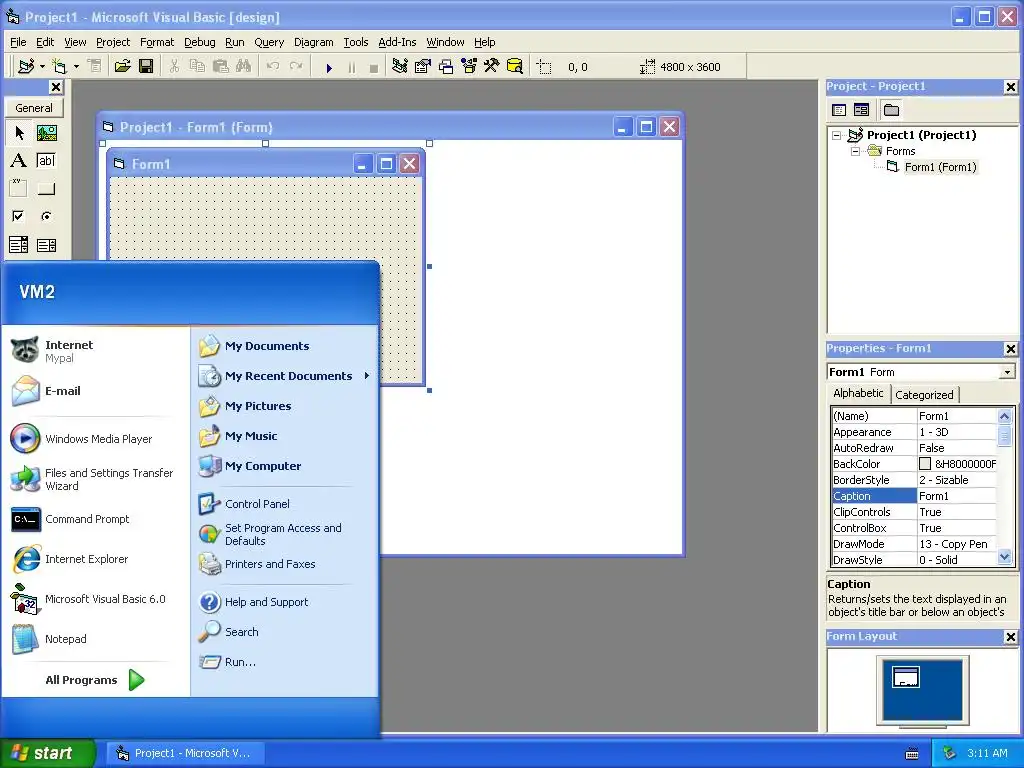Select the ComboBox control in the toolbox
Image resolution: width=1024 pixels, height=768 pixels.
click(x=19, y=245)
